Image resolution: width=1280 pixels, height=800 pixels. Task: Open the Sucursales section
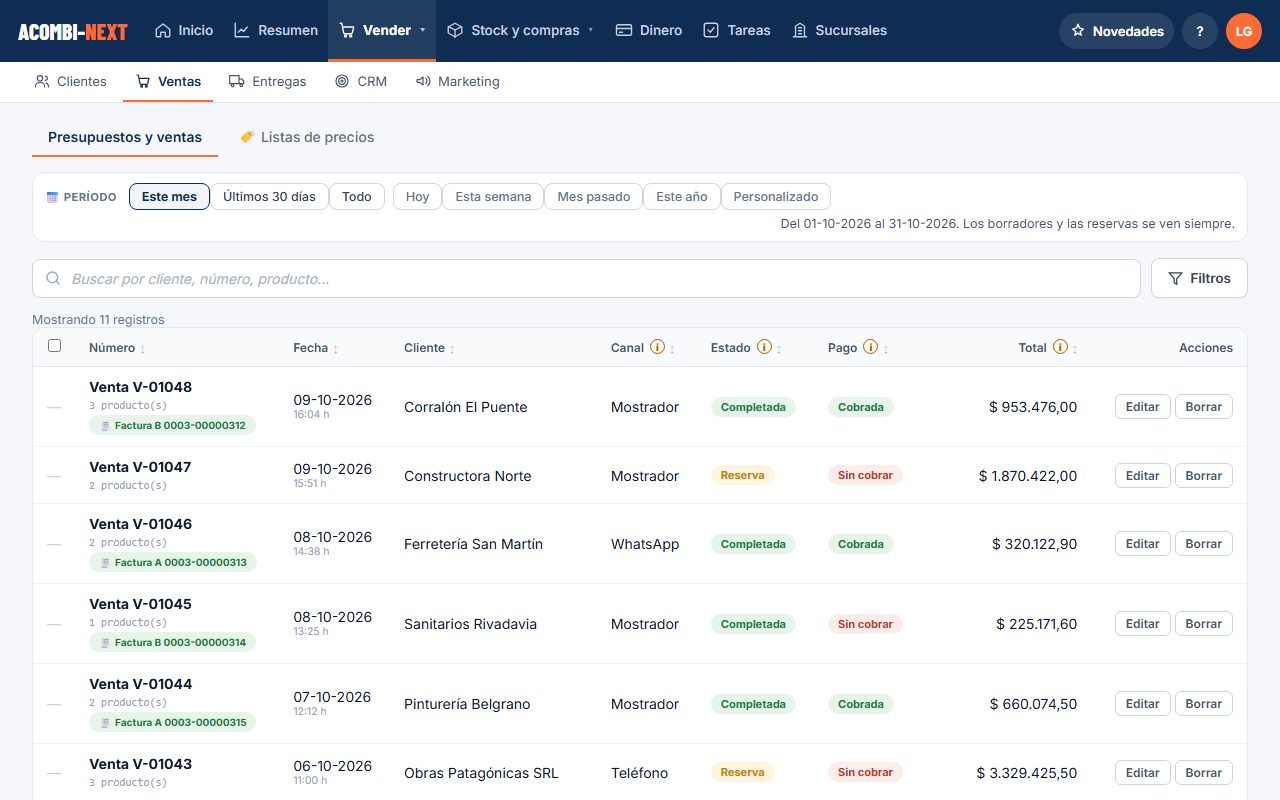coord(839,30)
